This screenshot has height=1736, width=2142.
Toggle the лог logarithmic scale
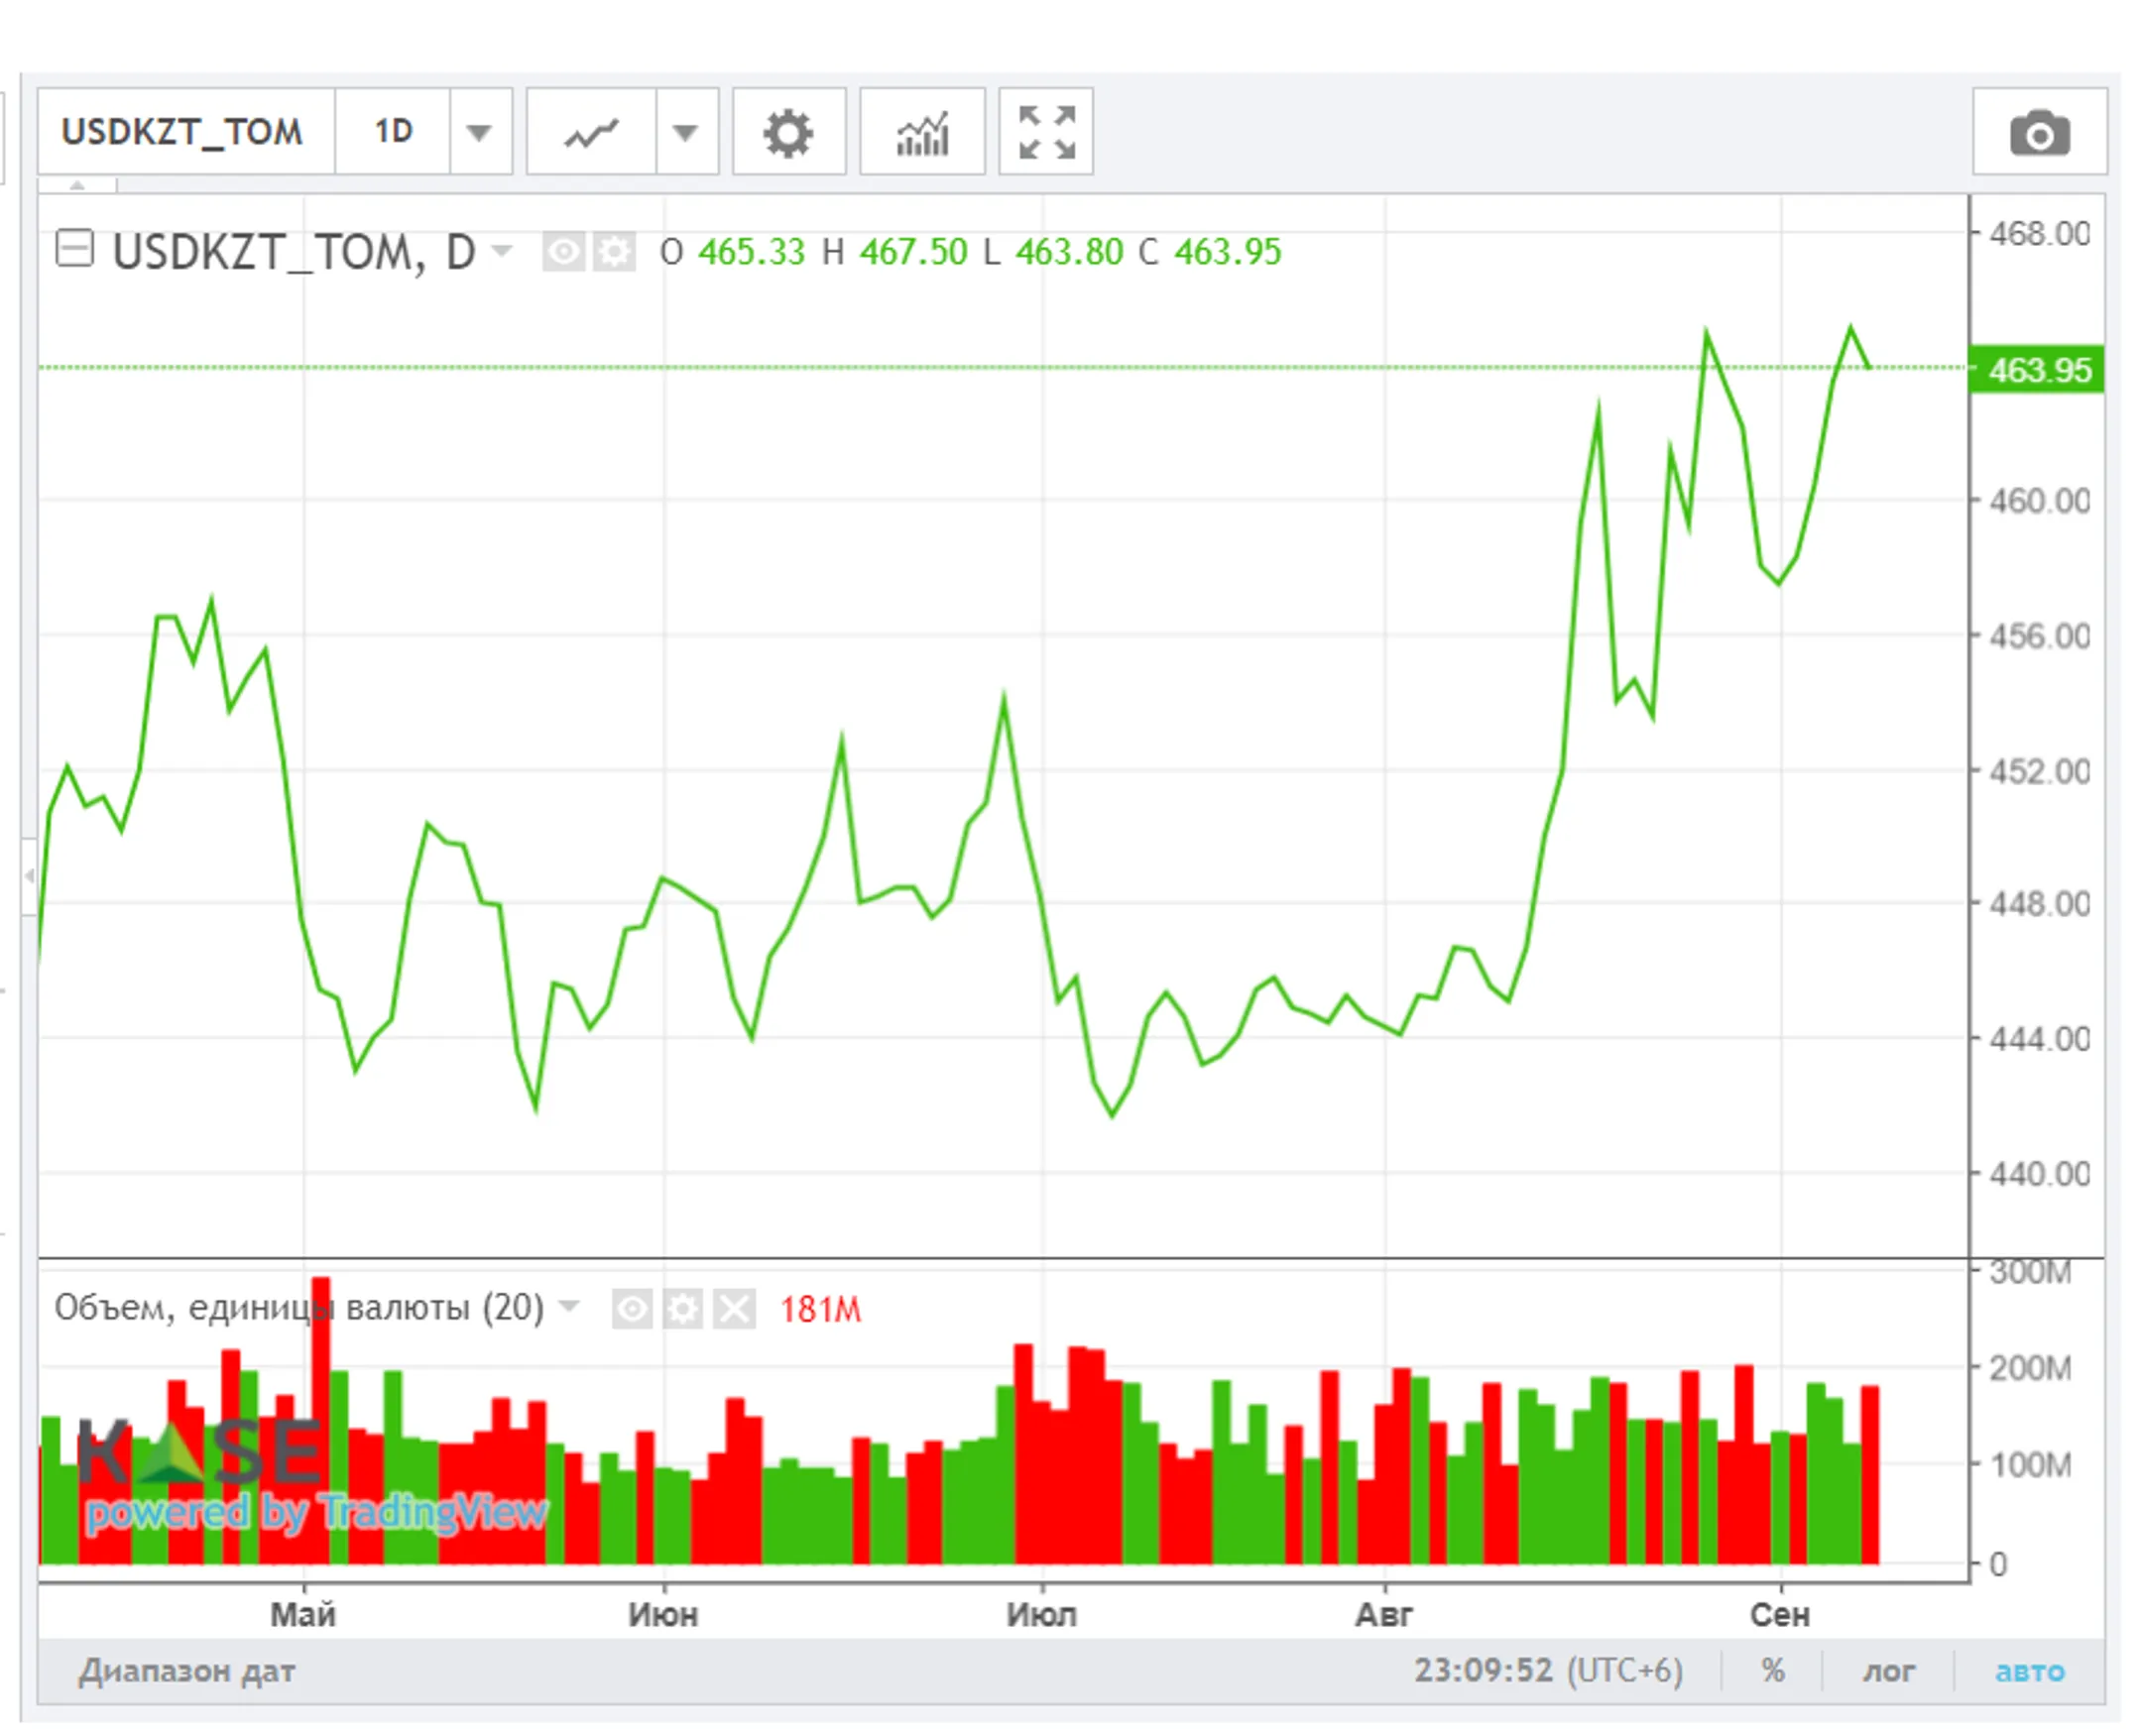pos(1888,1671)
